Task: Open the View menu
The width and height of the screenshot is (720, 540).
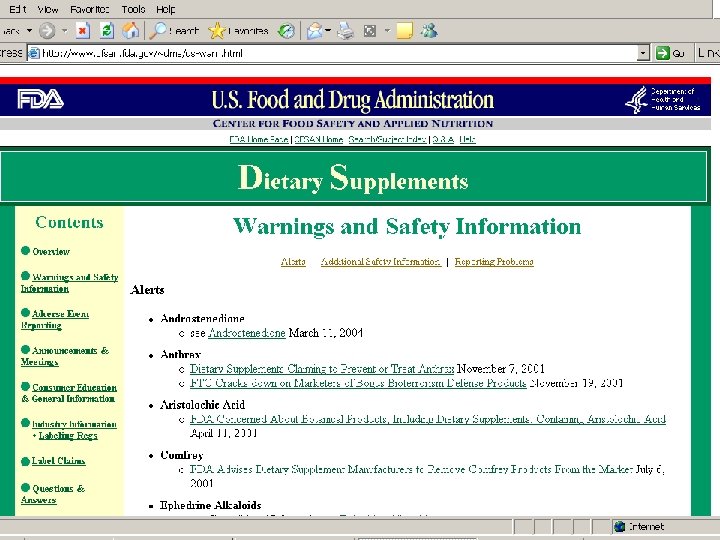Action: click(x=48, y=9)
